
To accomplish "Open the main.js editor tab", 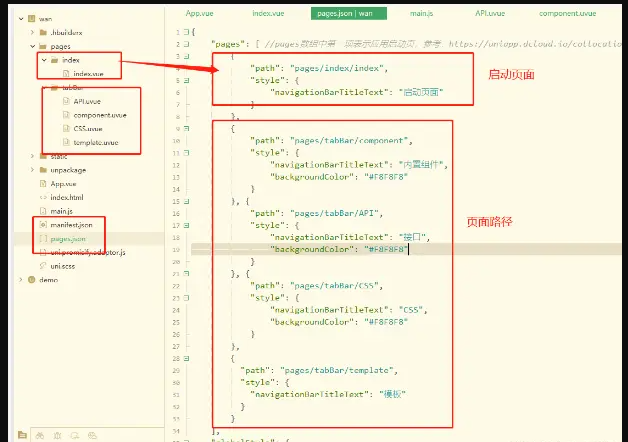I will (x=421, y=13).
